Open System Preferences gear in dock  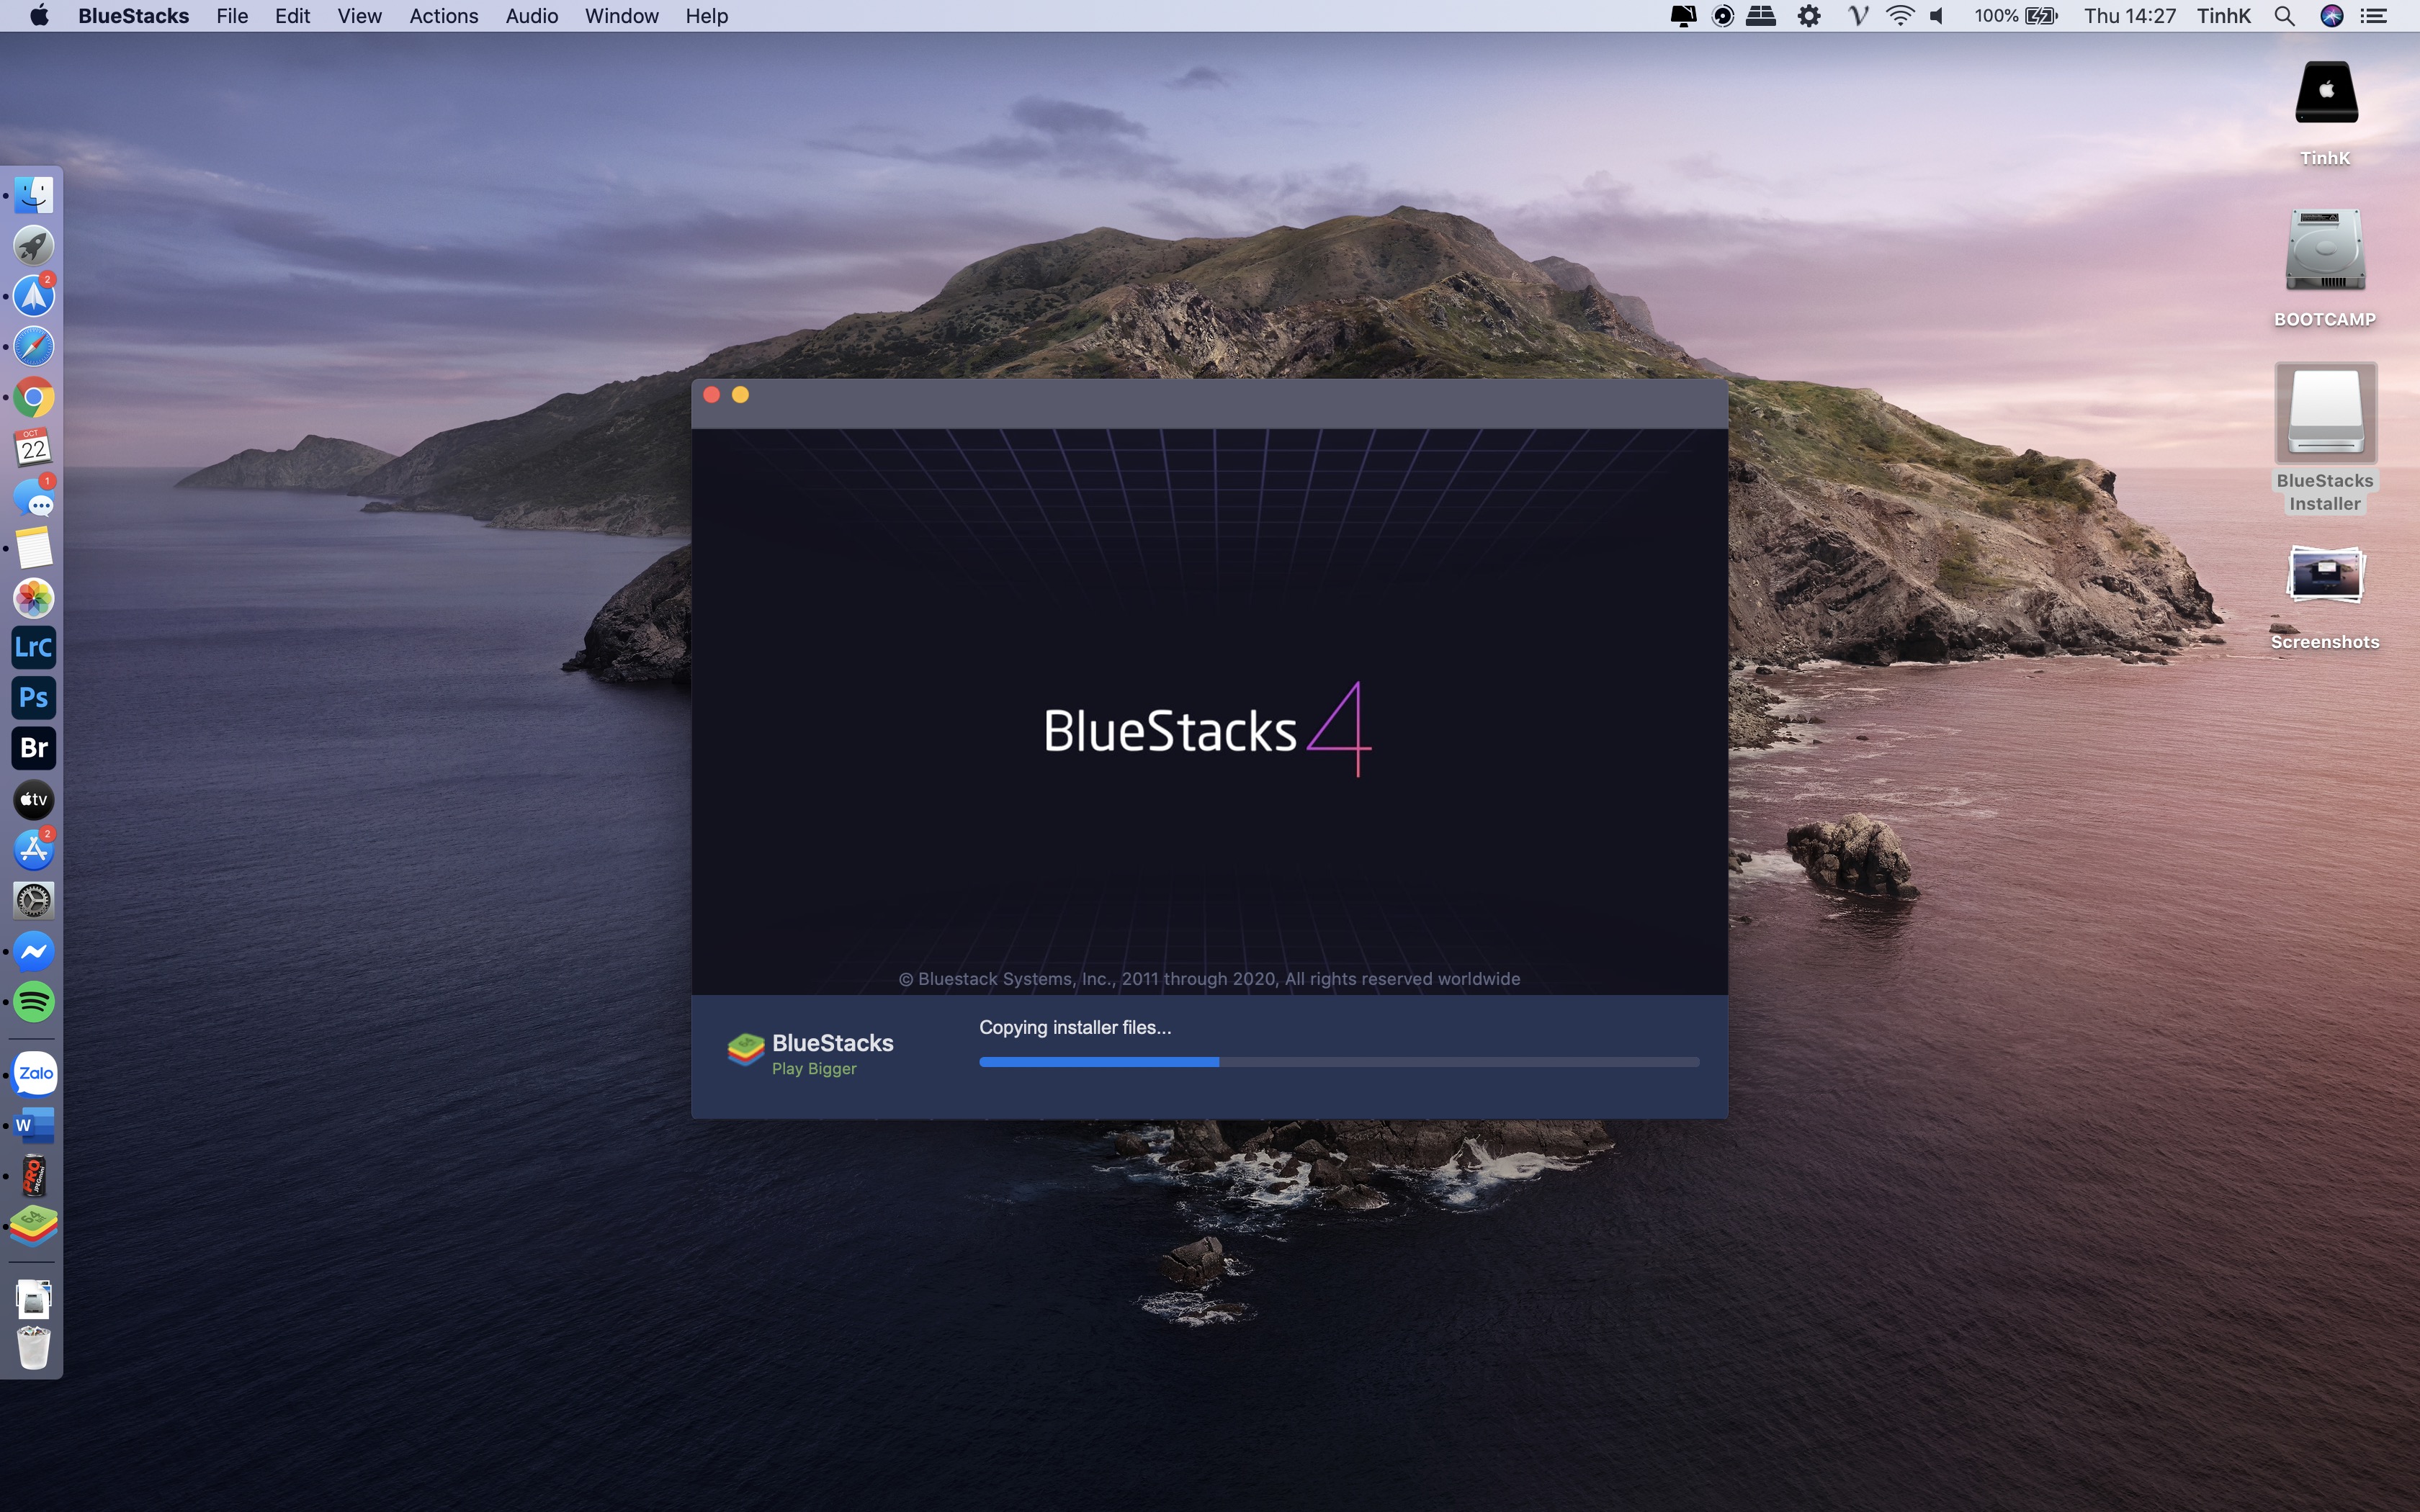(34, 900)
